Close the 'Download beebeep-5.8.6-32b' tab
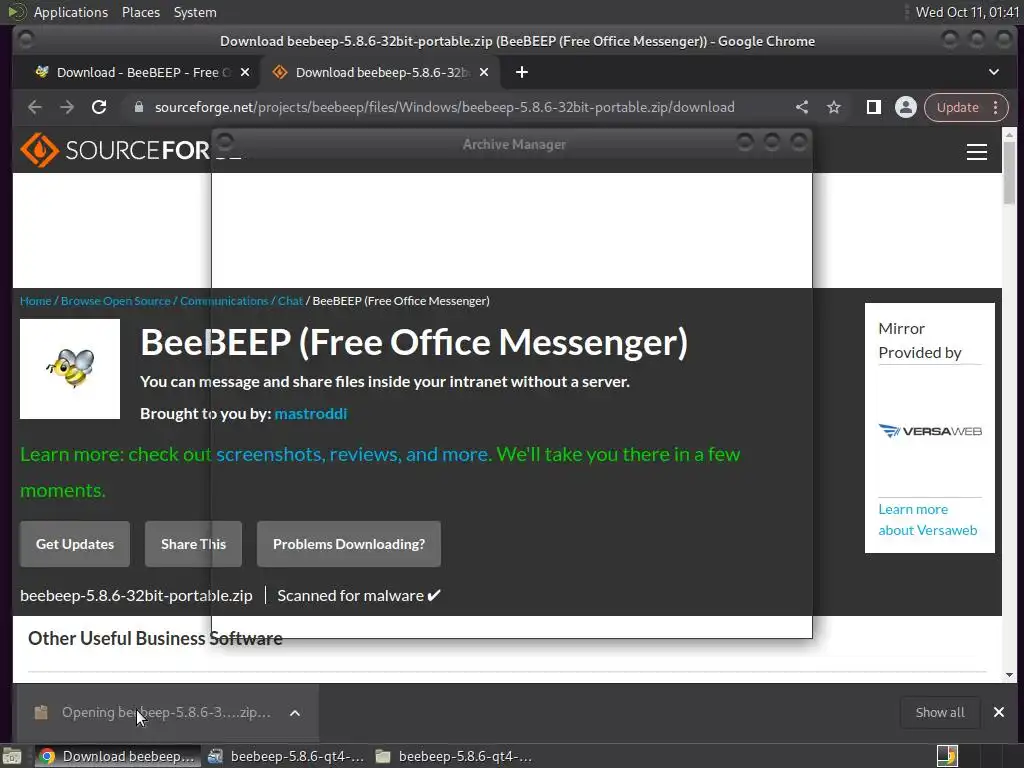1024x768 pixels. [x=484, y=72]
